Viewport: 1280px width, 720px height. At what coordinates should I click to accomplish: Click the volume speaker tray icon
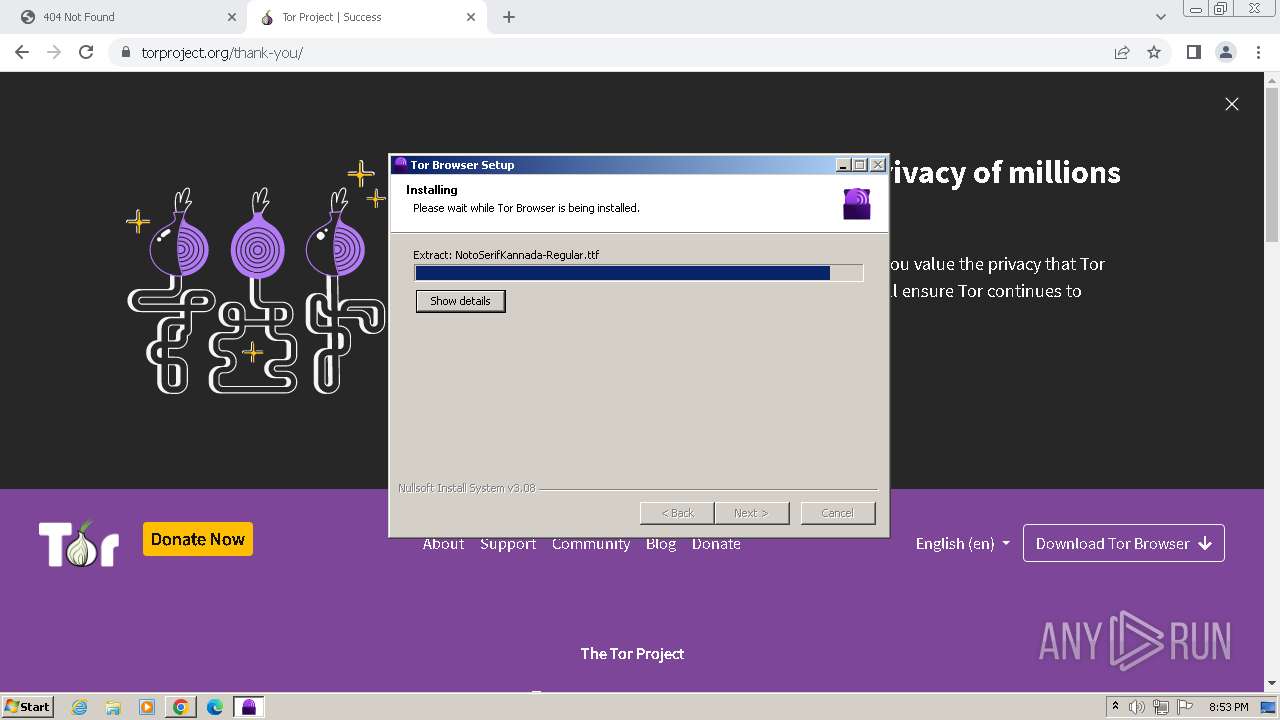(1137, 707)
